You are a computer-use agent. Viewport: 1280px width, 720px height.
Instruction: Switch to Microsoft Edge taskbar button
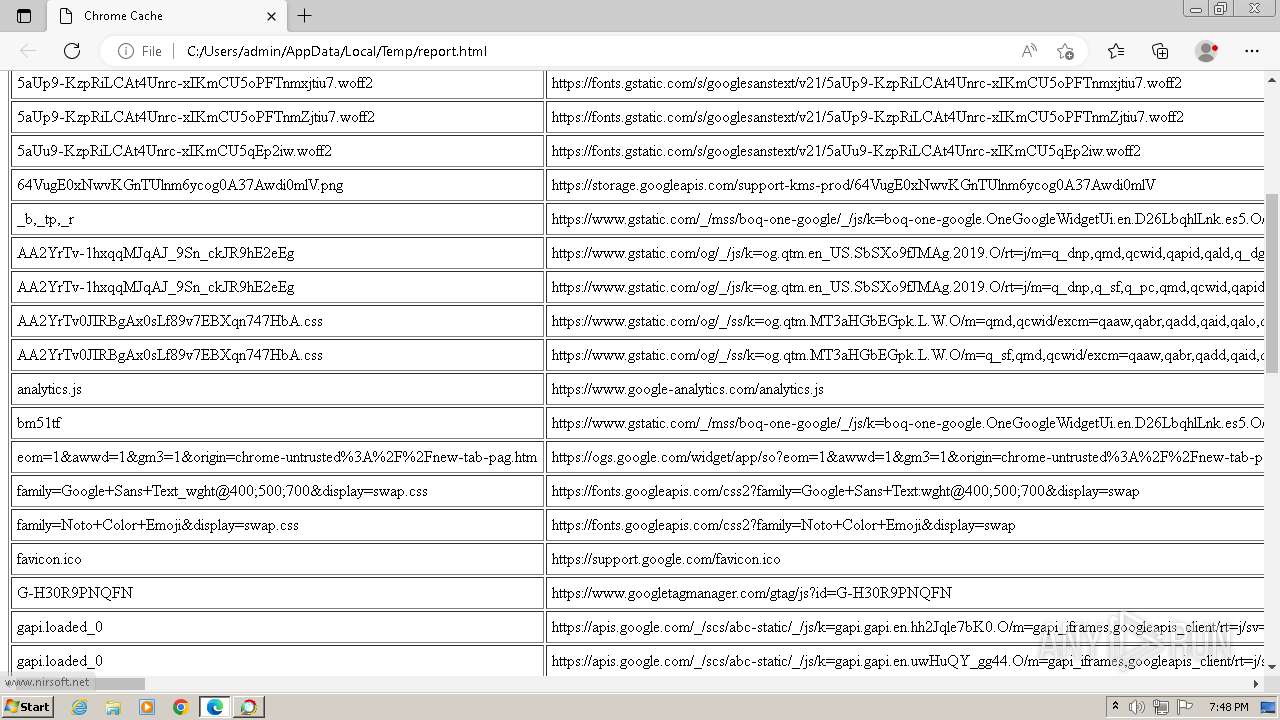[215, 707]
